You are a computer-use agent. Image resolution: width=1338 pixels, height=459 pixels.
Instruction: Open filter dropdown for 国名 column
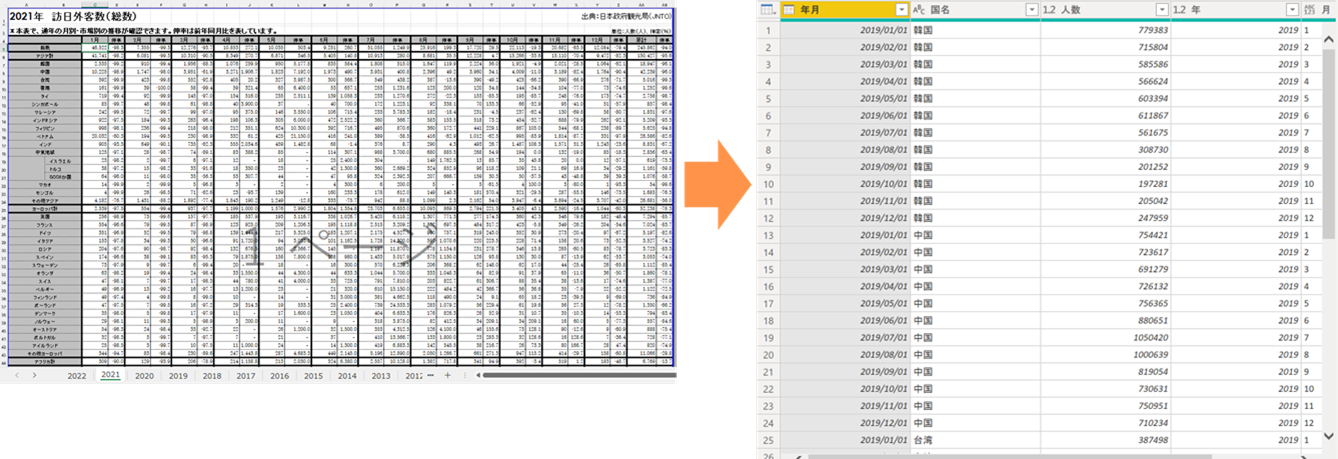point(1031,9)
